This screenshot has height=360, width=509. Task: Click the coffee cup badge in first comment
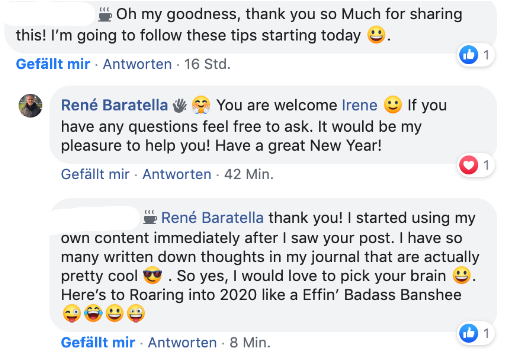coord(105,15)
